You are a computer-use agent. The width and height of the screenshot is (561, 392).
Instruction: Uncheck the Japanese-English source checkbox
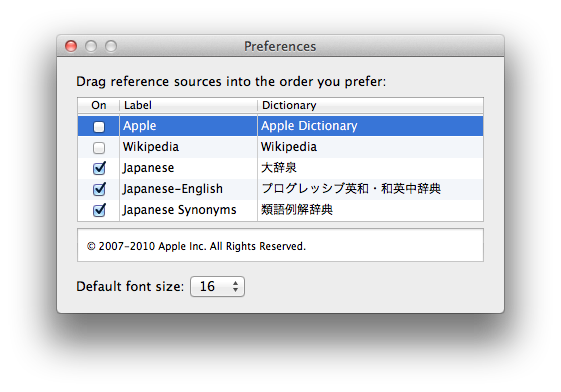tap(99, 189)
